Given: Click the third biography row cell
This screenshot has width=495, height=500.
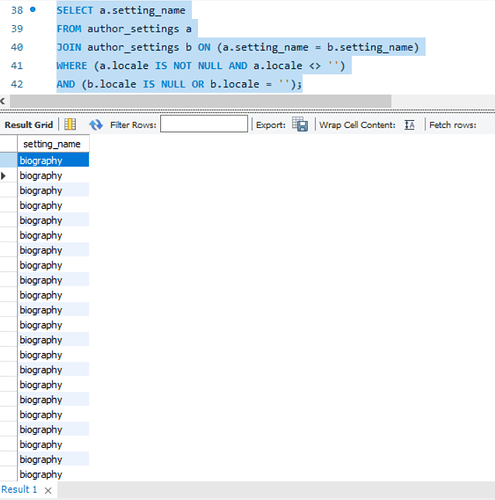Looking at the screenshot, I should (53, 190).
